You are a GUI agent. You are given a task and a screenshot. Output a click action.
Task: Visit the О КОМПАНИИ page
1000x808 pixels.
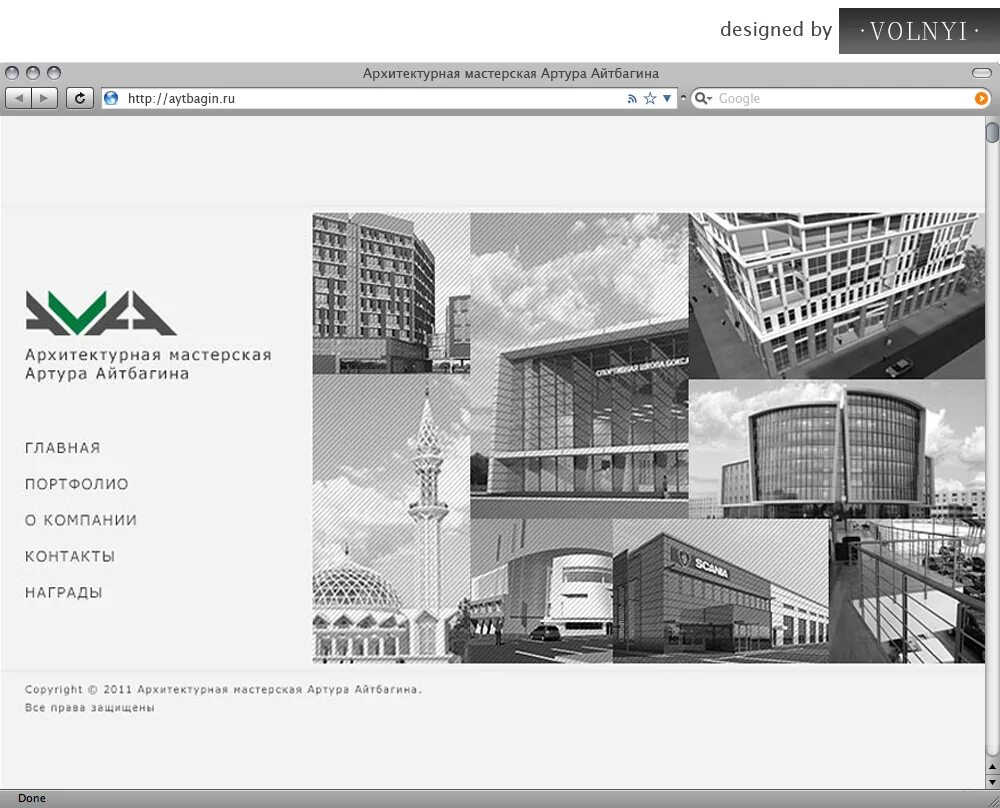click(x=80, y=520)
